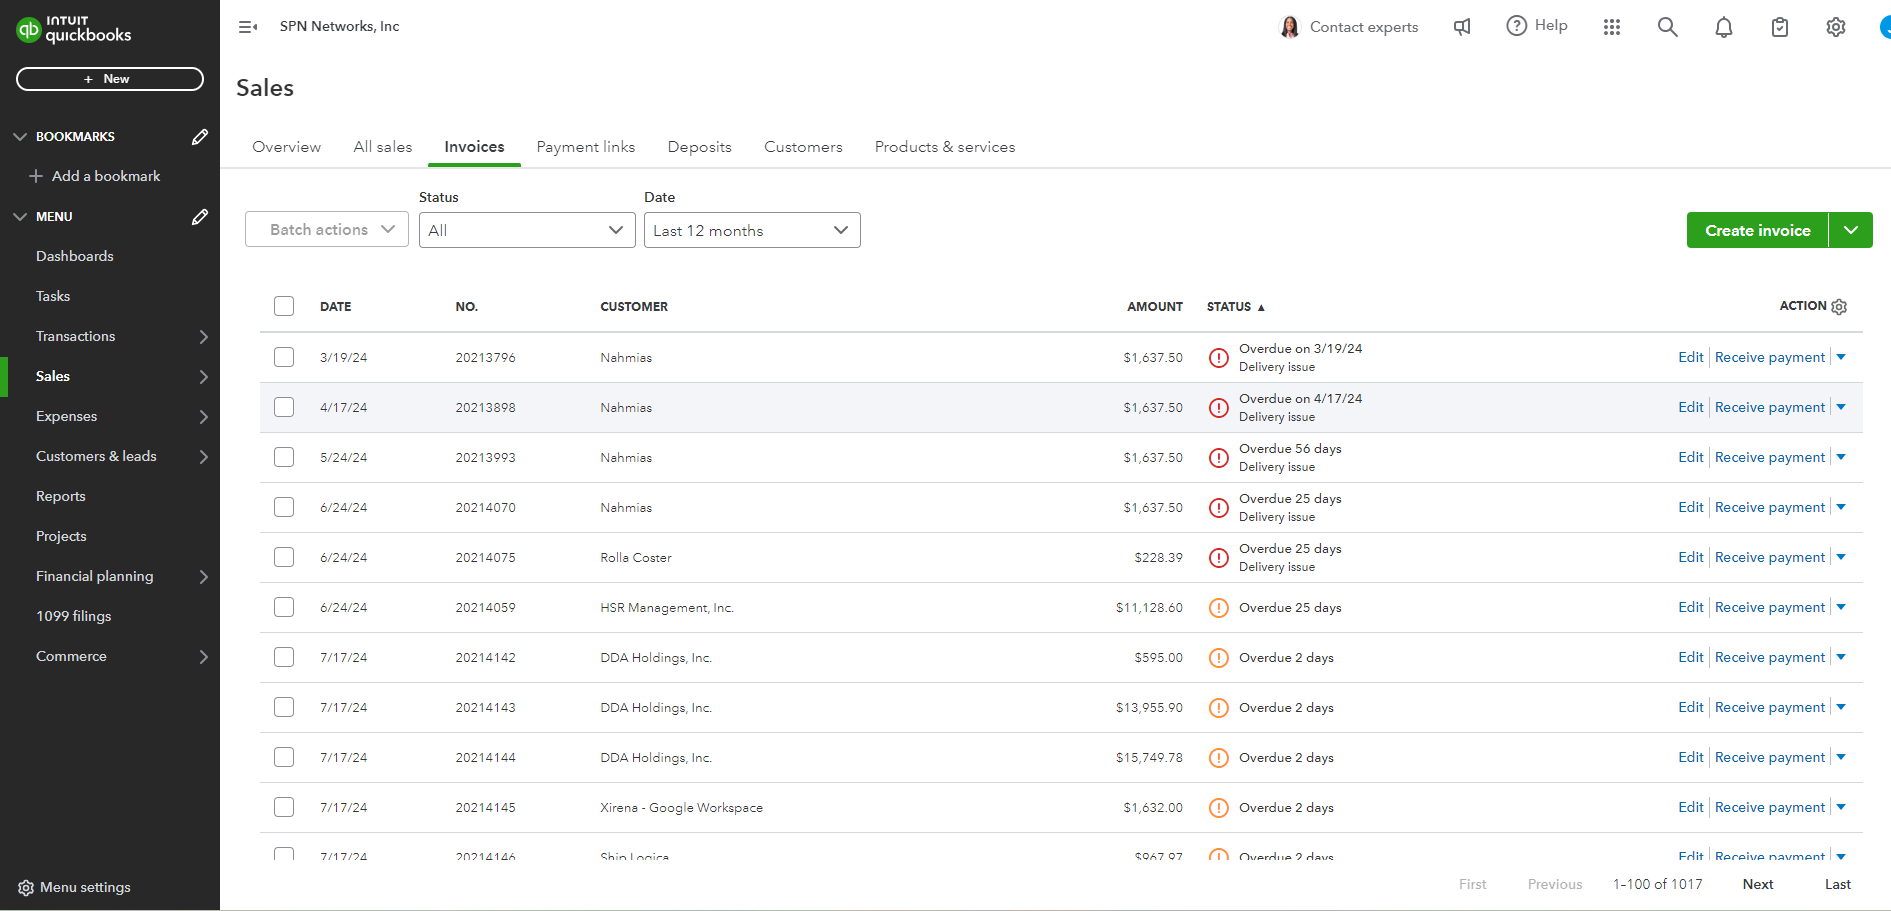Tick the checkbox for invoice 20214059

[x=284, y=607]
